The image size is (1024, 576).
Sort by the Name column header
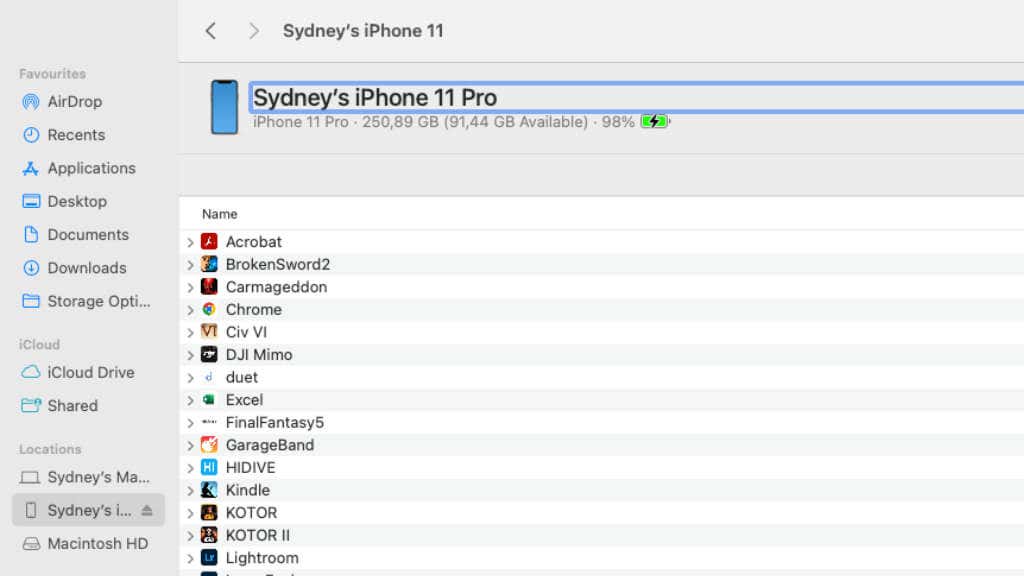219,214
